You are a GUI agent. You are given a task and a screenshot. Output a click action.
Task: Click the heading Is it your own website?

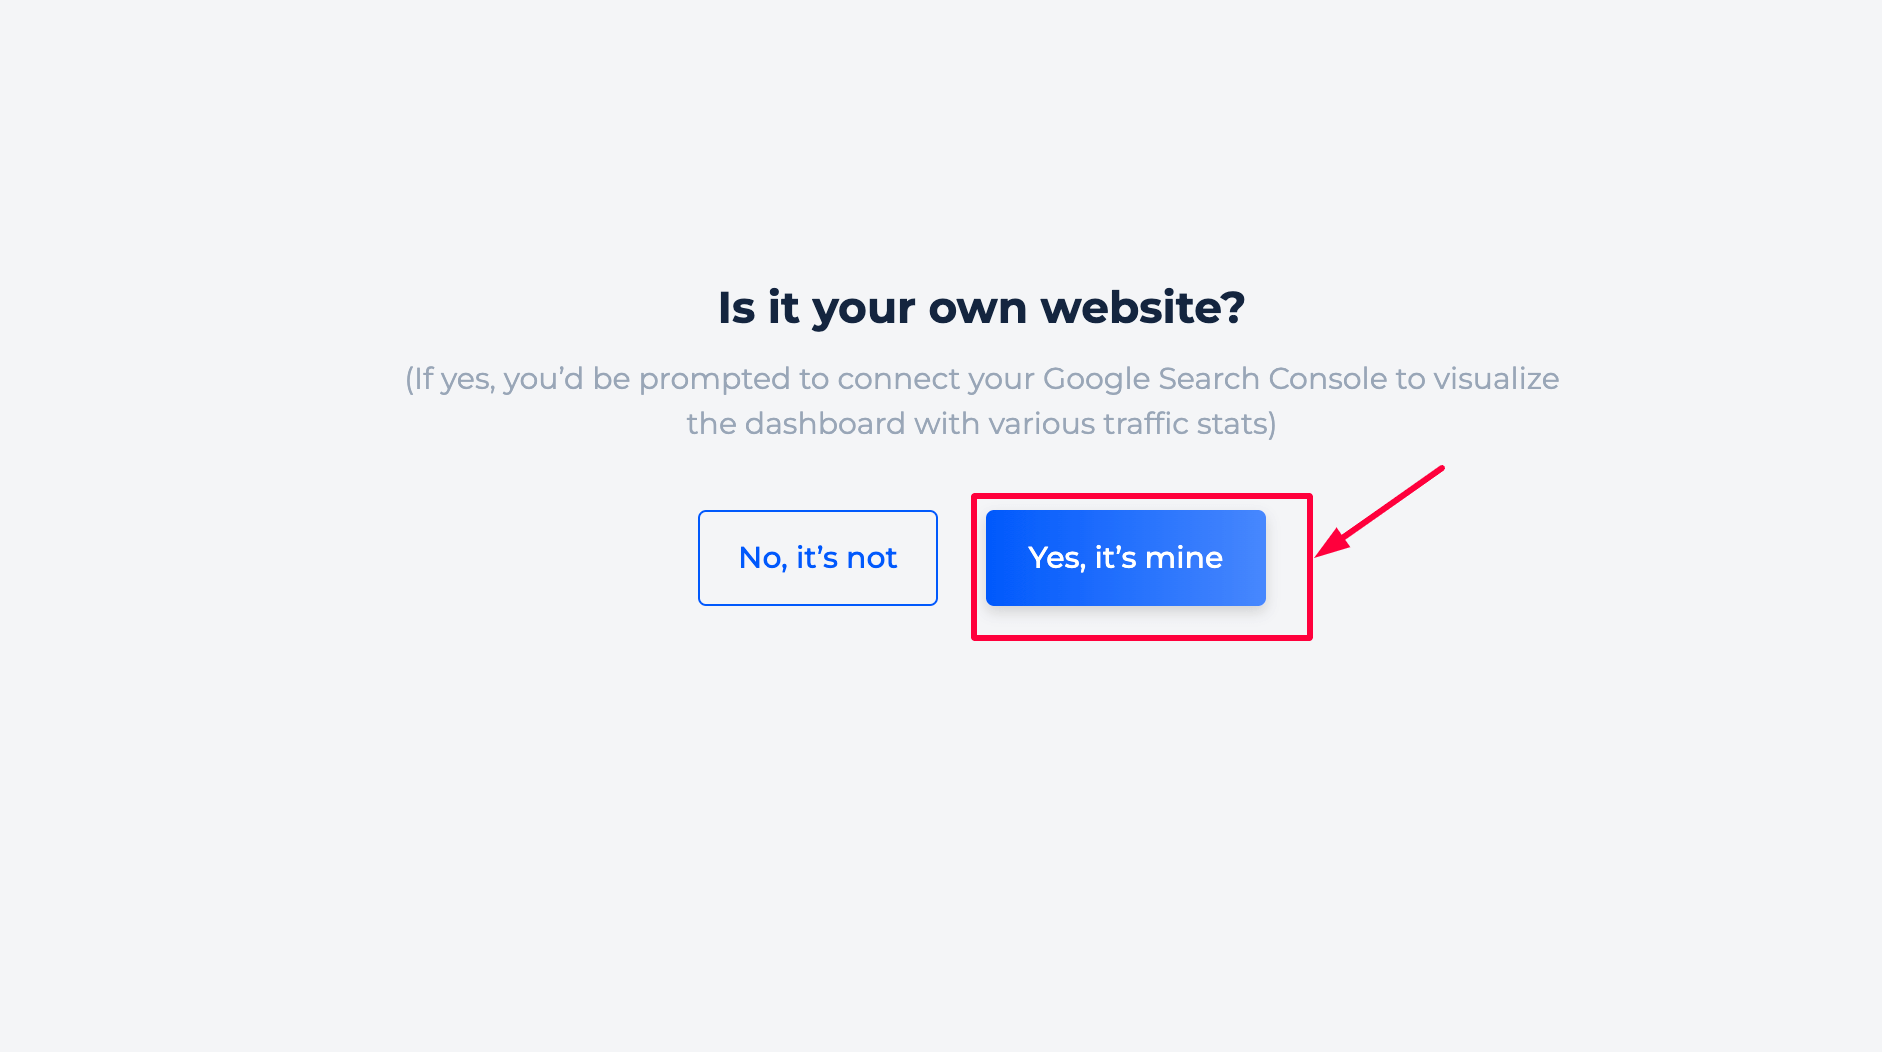point(983,308)
